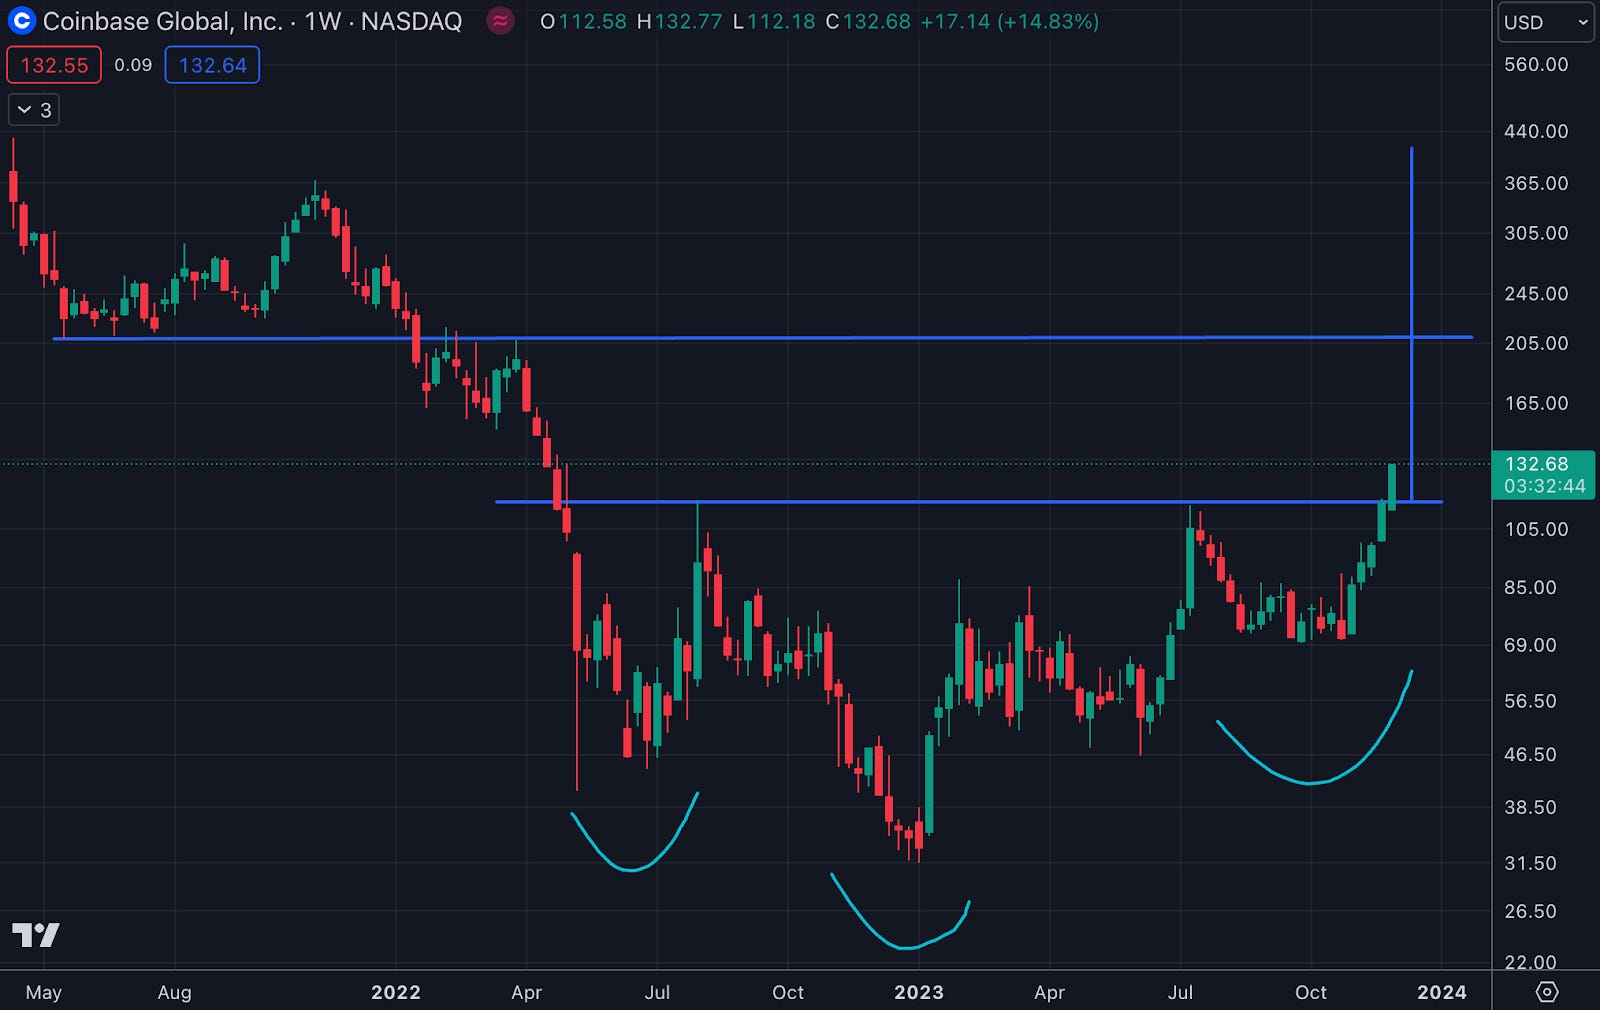Click the NASDAQ exchange label
Image resolution: width=1600 pixels, height=1010 pixels.
tap(411, 21)
